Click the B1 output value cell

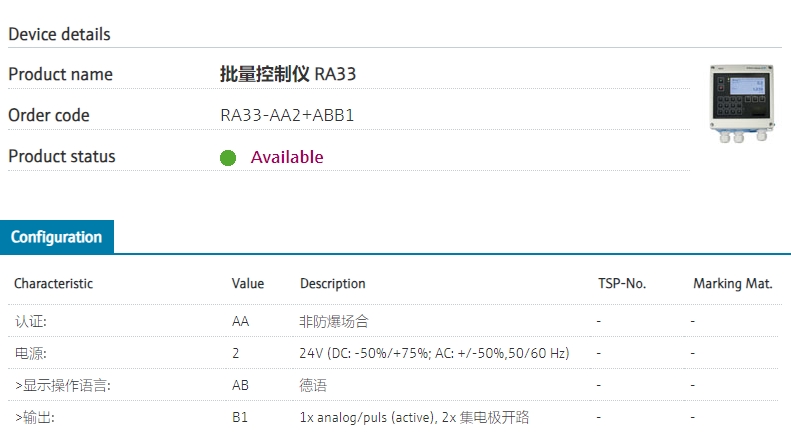(240, 417)
